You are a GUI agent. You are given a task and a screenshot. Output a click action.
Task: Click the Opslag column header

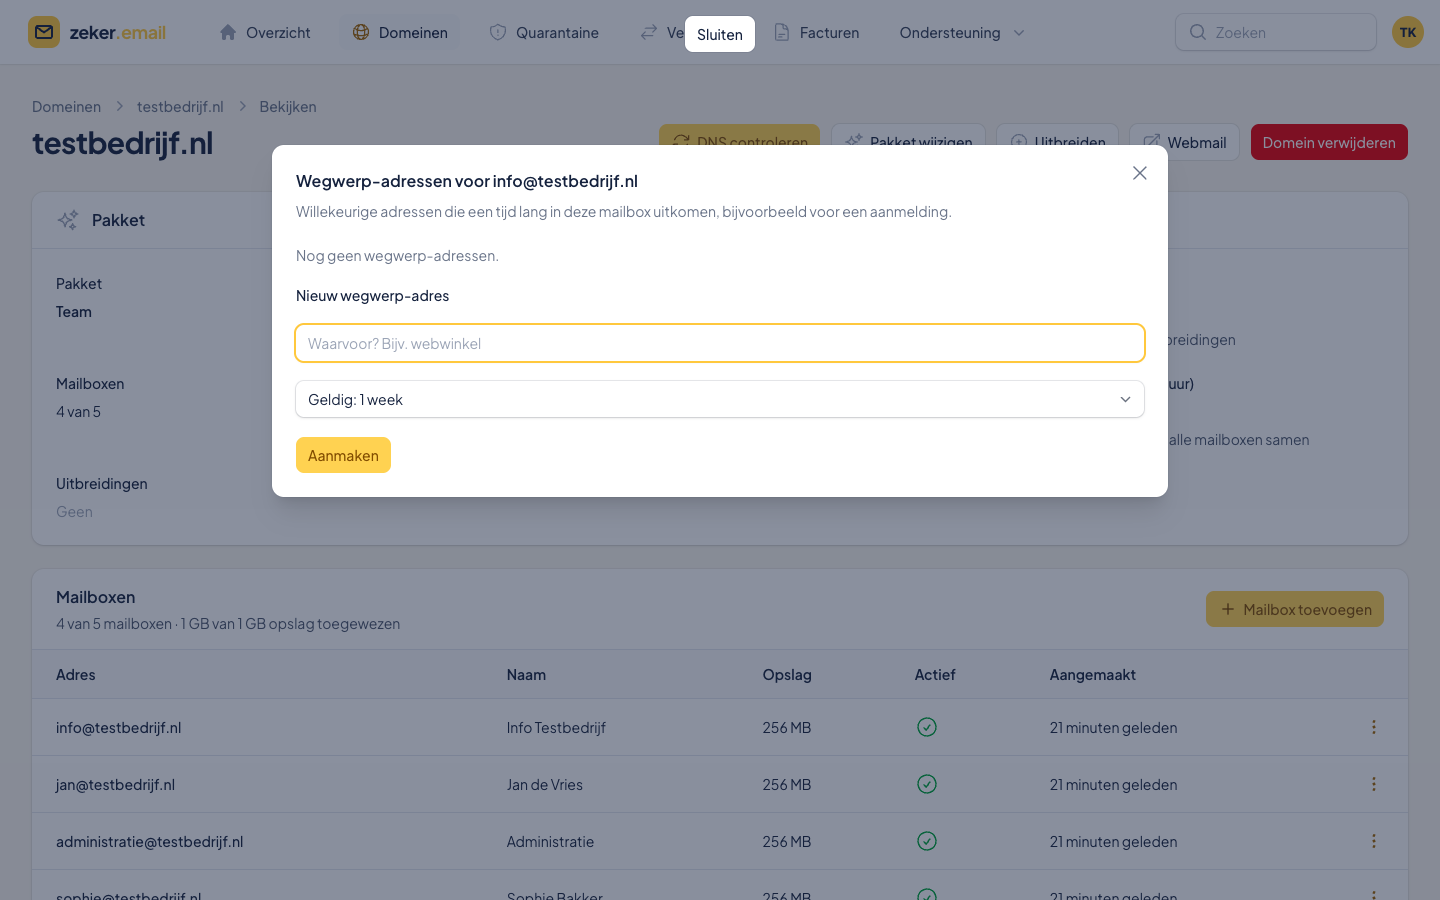[787, 675]
